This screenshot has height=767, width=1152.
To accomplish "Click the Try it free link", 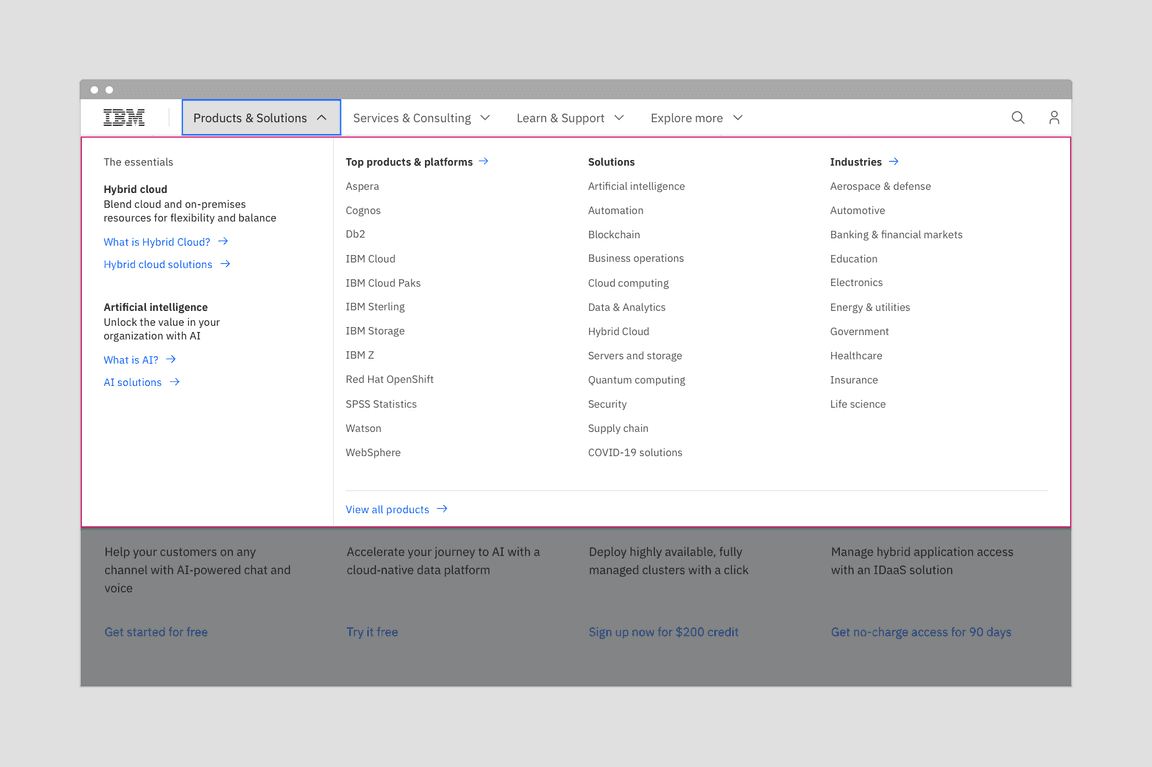I will [x=372, y=631].
